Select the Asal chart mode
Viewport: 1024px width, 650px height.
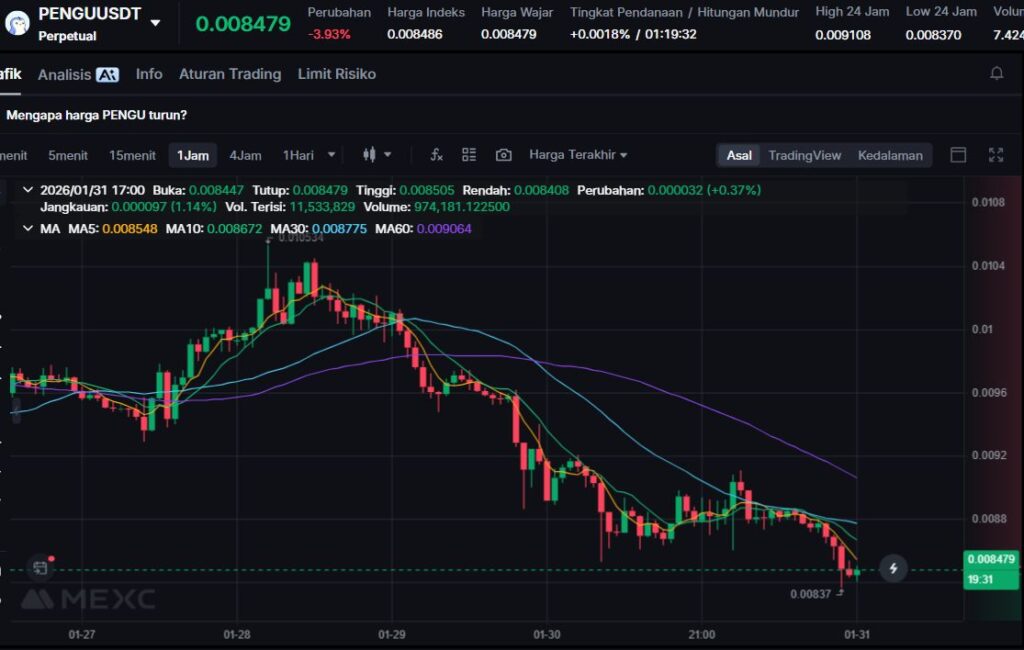pos(739,155)
